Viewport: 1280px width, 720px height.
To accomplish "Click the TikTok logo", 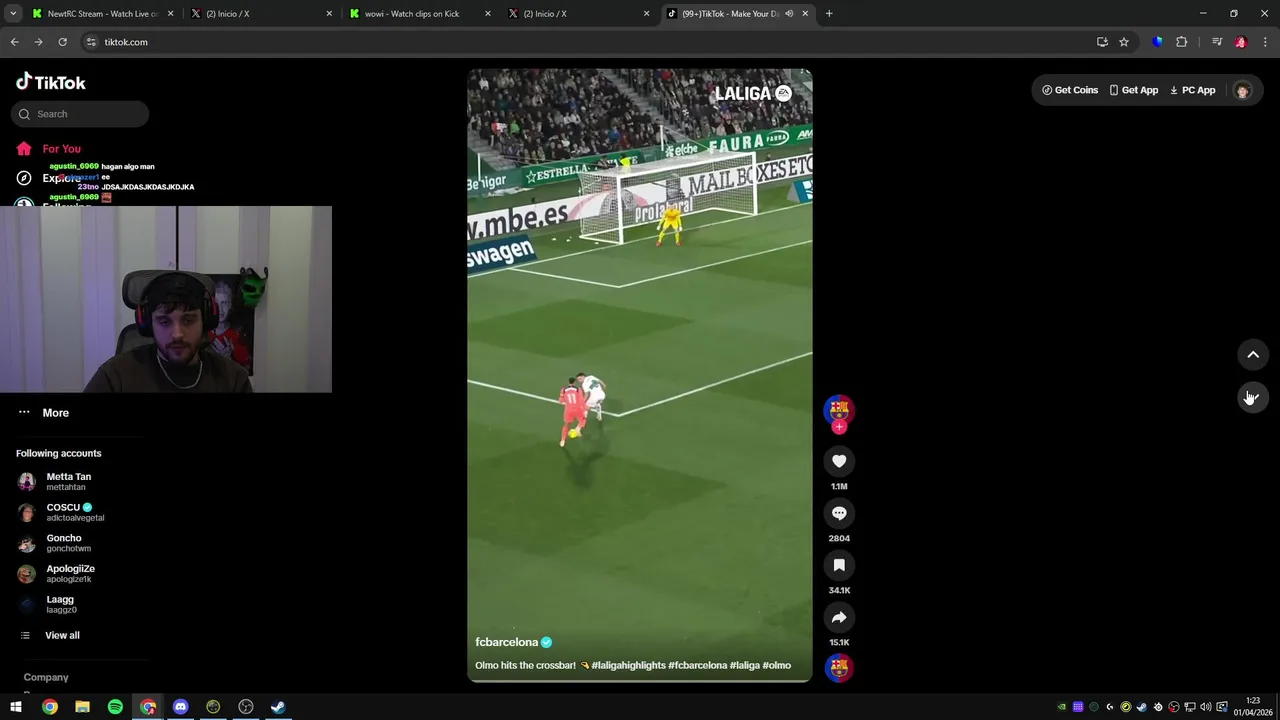I will (x=51, y=82).
